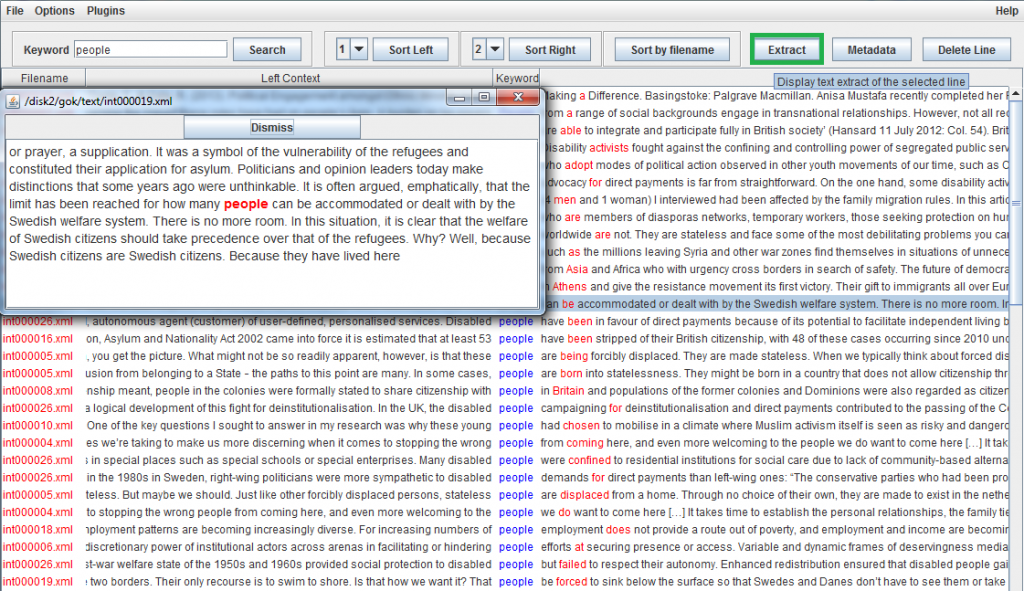
Task: Select the keyword 'people' in the int000026.xml row
Action: (x=515, y=321)
